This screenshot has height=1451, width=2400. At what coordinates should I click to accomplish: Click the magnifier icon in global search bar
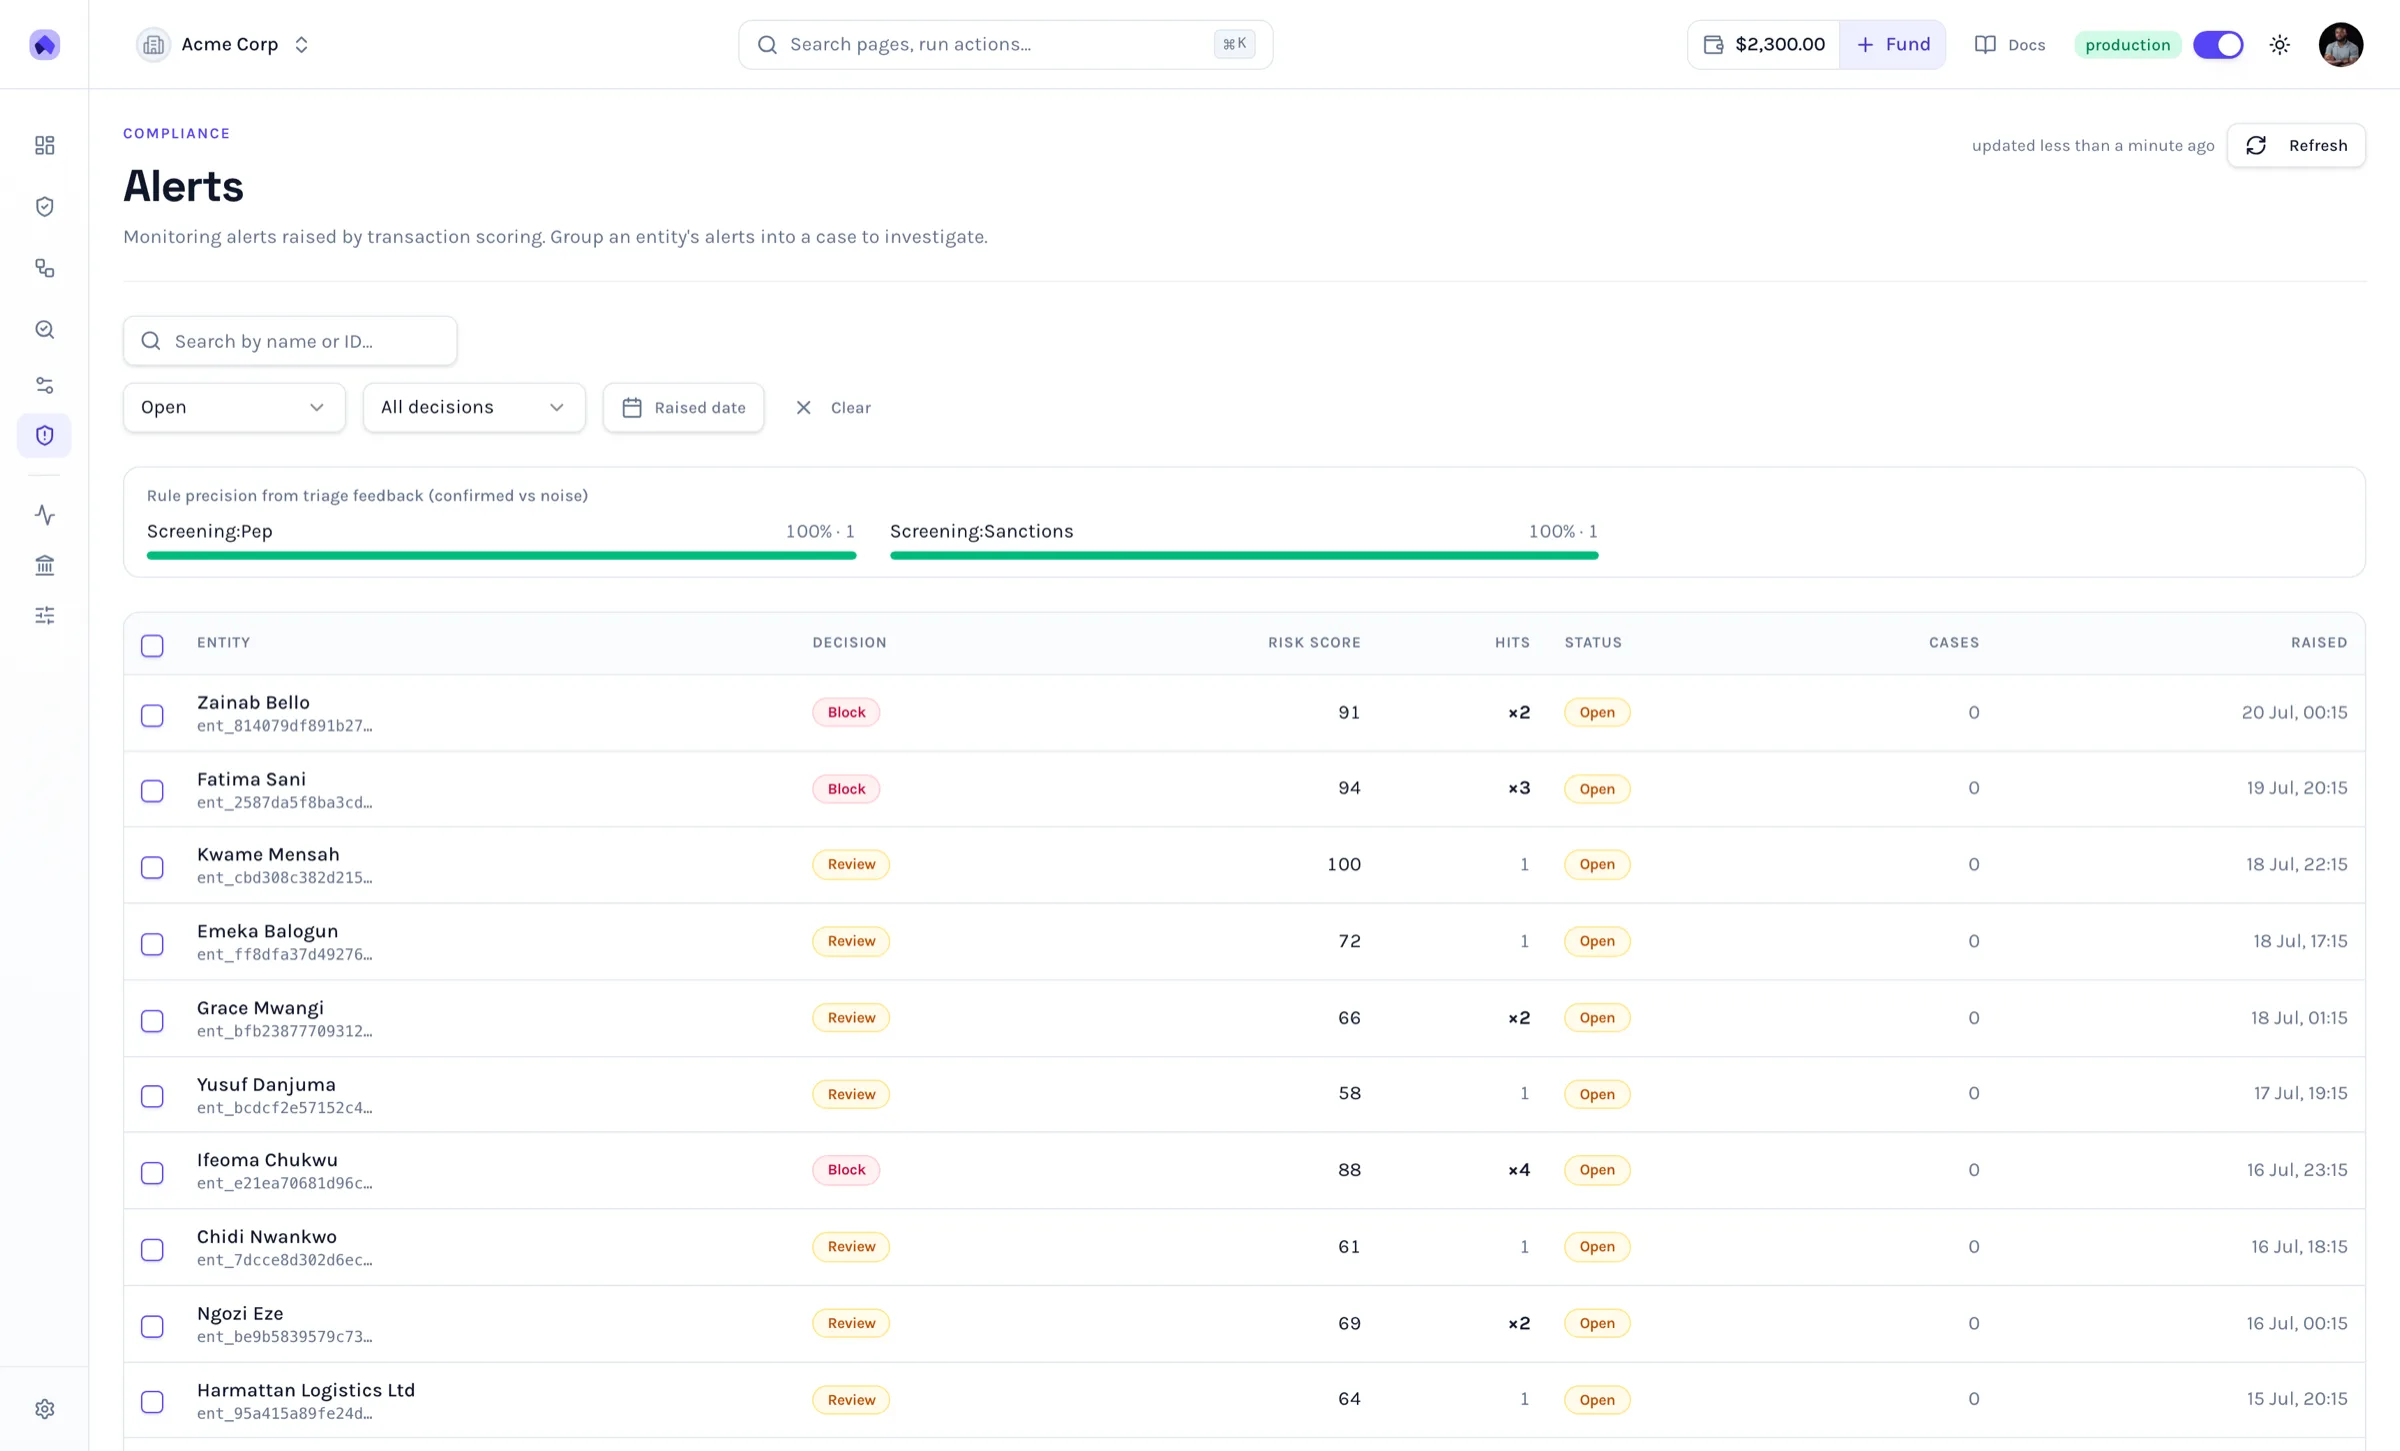tap(767, 44)
